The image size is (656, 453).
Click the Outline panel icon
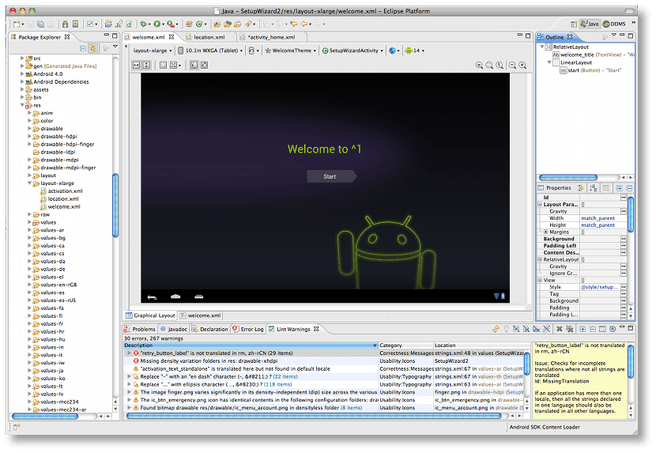pyautogui.click(x=541, y=37)
